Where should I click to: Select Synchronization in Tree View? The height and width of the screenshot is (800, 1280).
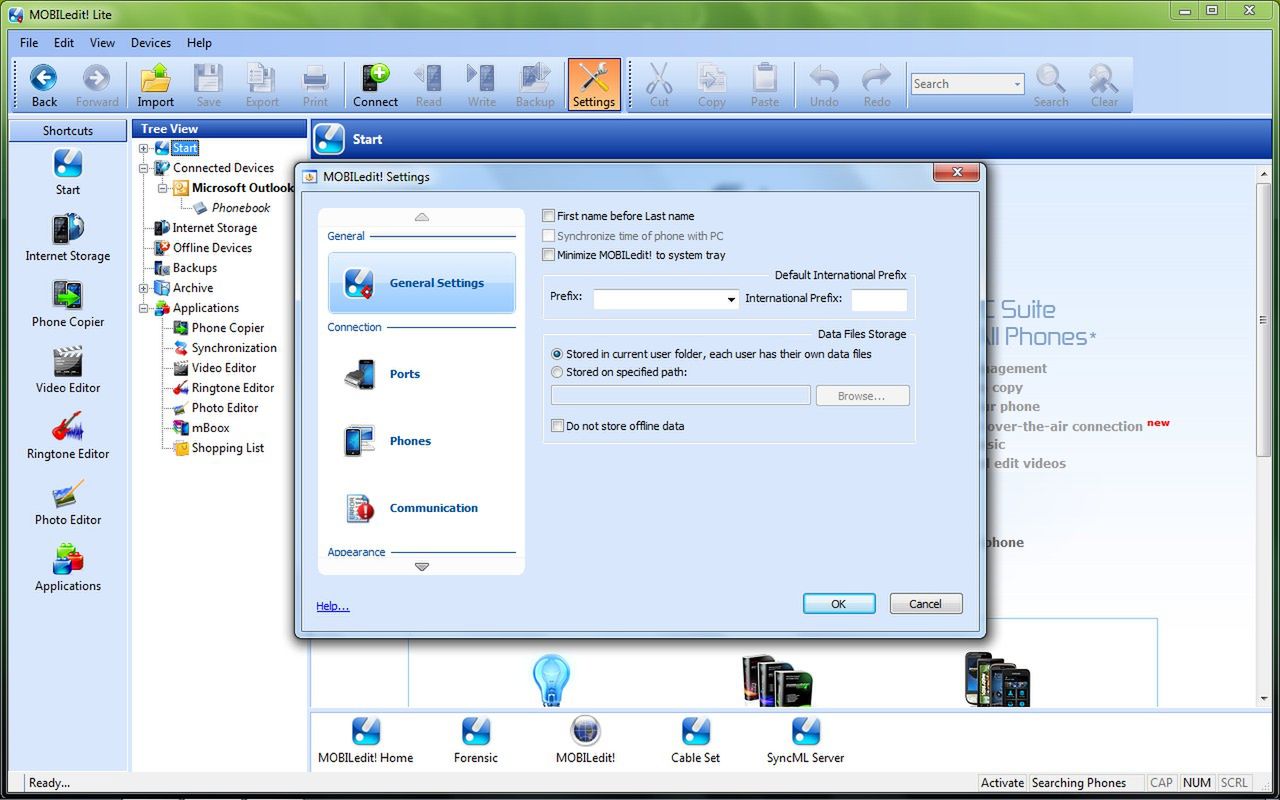[x=234, y=348]
